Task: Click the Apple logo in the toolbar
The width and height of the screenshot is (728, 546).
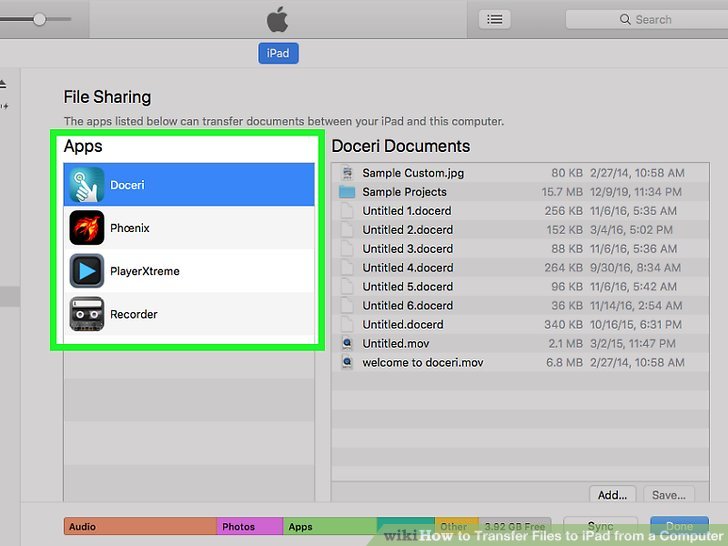Action: pyautogui.click(x=277, y=19)
